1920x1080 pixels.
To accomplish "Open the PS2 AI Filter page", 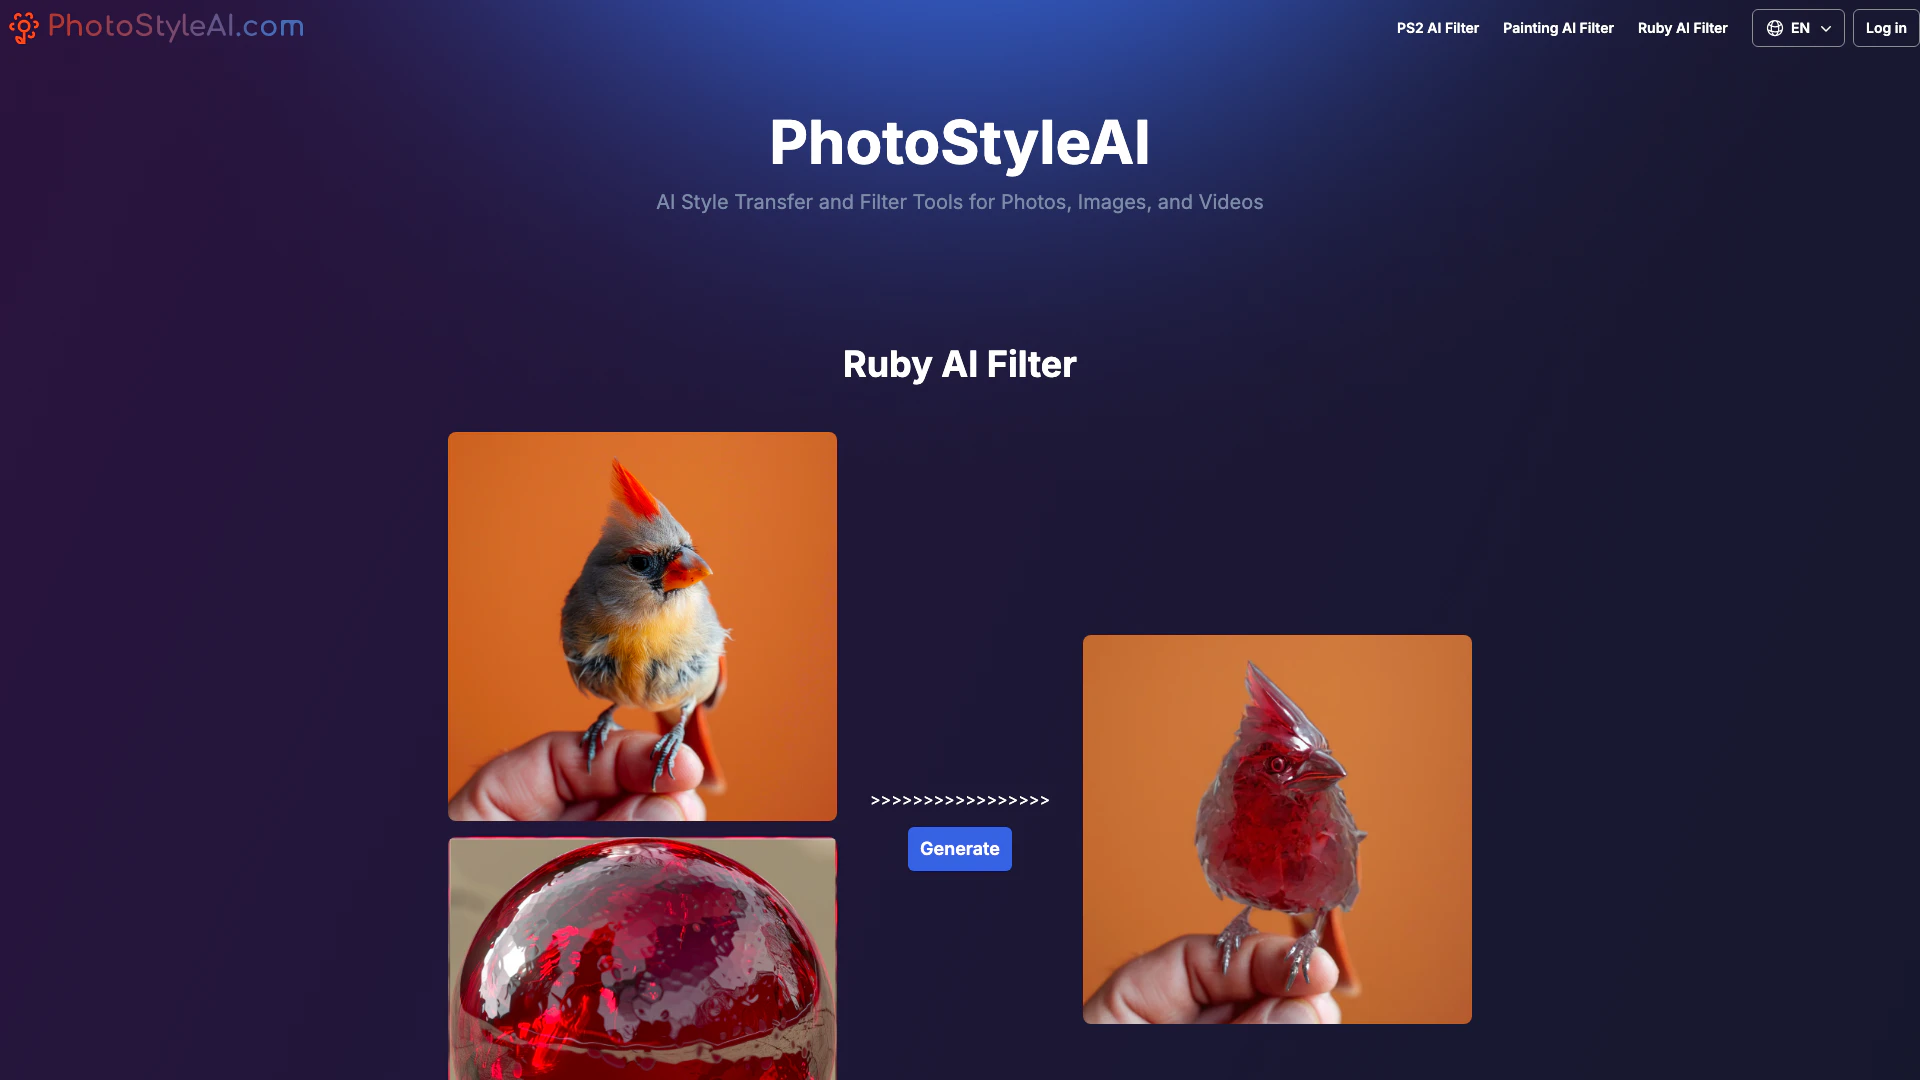I will (1437, 28).
